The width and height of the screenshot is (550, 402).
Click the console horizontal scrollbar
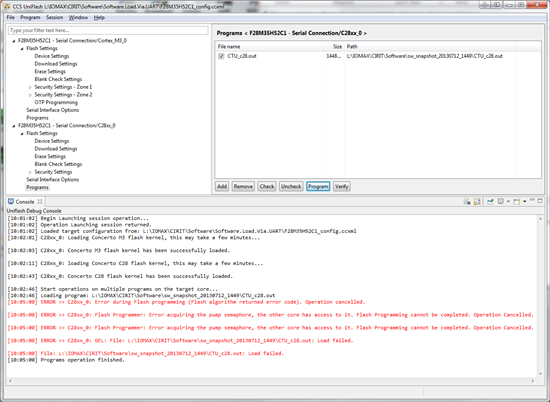pyautogui.click(x=271, y=381)
